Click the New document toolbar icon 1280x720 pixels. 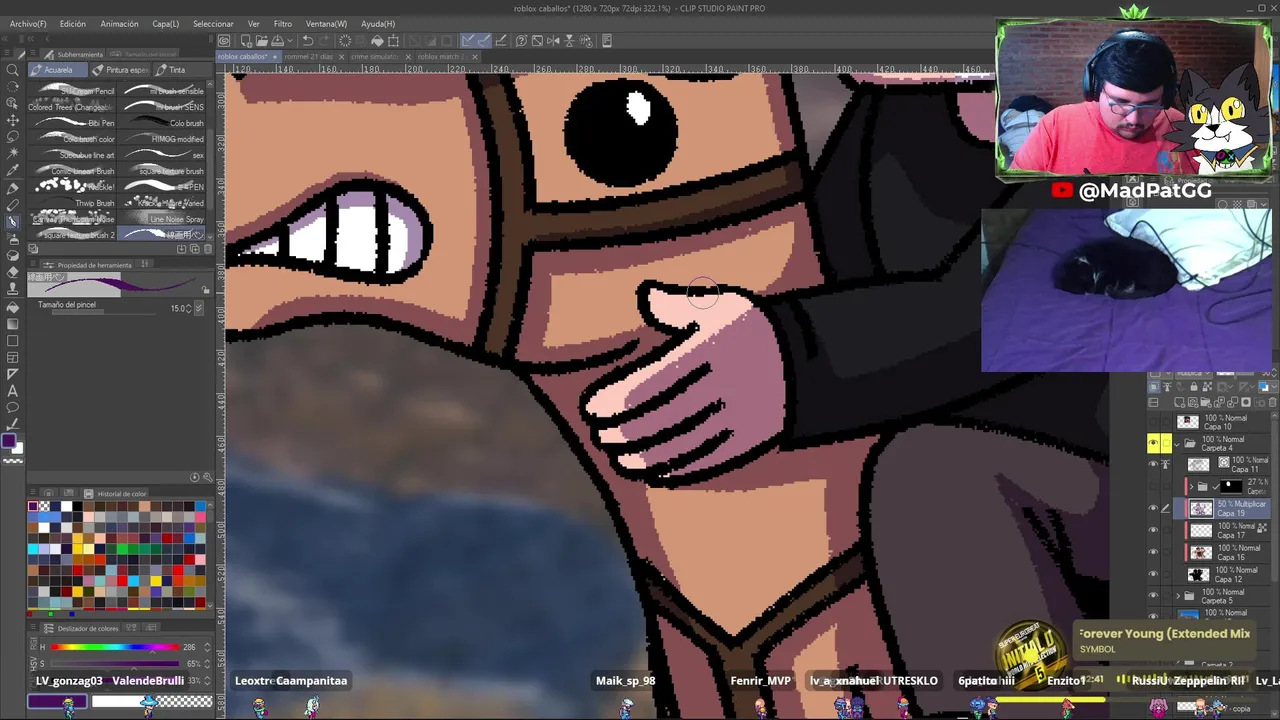(246, 41)
